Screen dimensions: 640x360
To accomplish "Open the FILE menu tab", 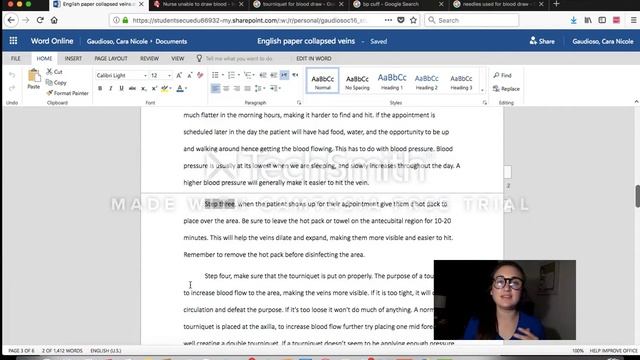I will coord(16,58).
